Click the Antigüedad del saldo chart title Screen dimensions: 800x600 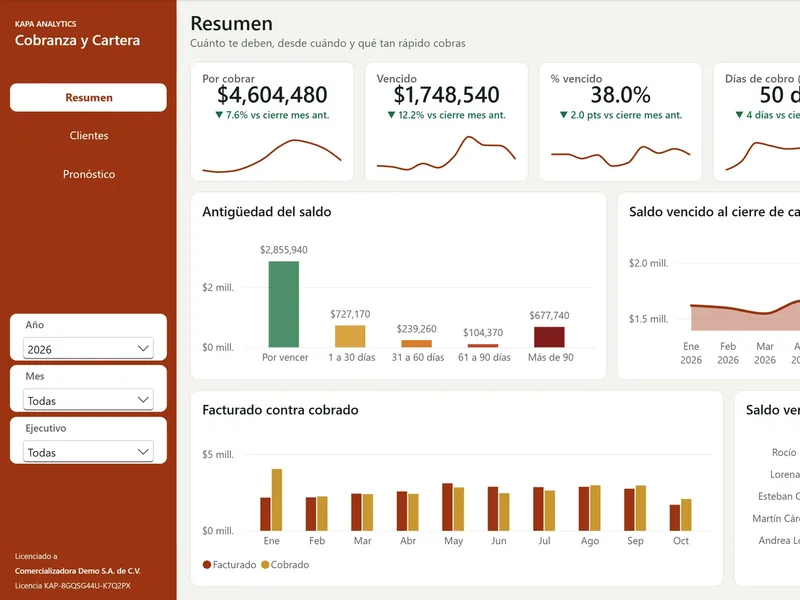pyautogui.click(x=267, y=212)
